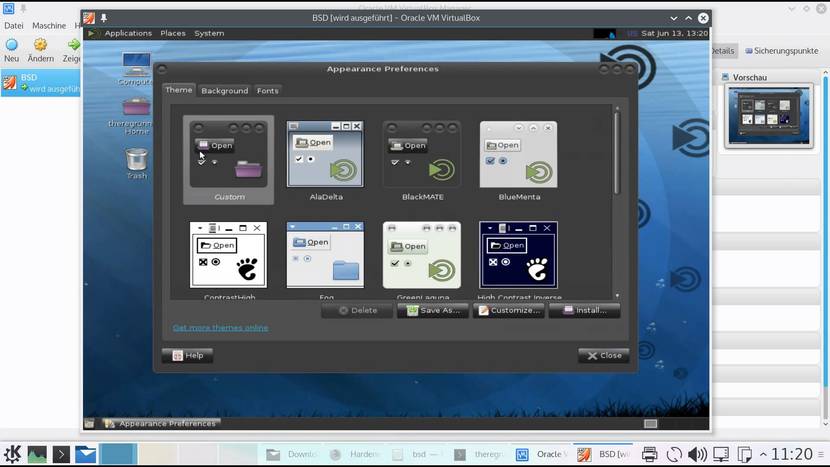
Task: Open Get more themes online link
Action: pos(220,328)
